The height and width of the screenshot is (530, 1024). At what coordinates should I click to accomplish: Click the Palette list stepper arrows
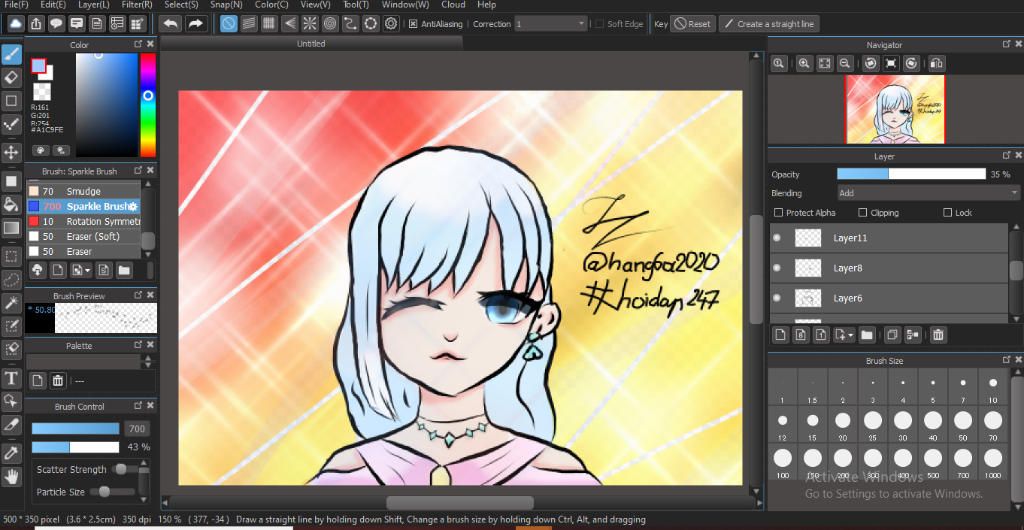pyautogui.click(x=148, y=362)
